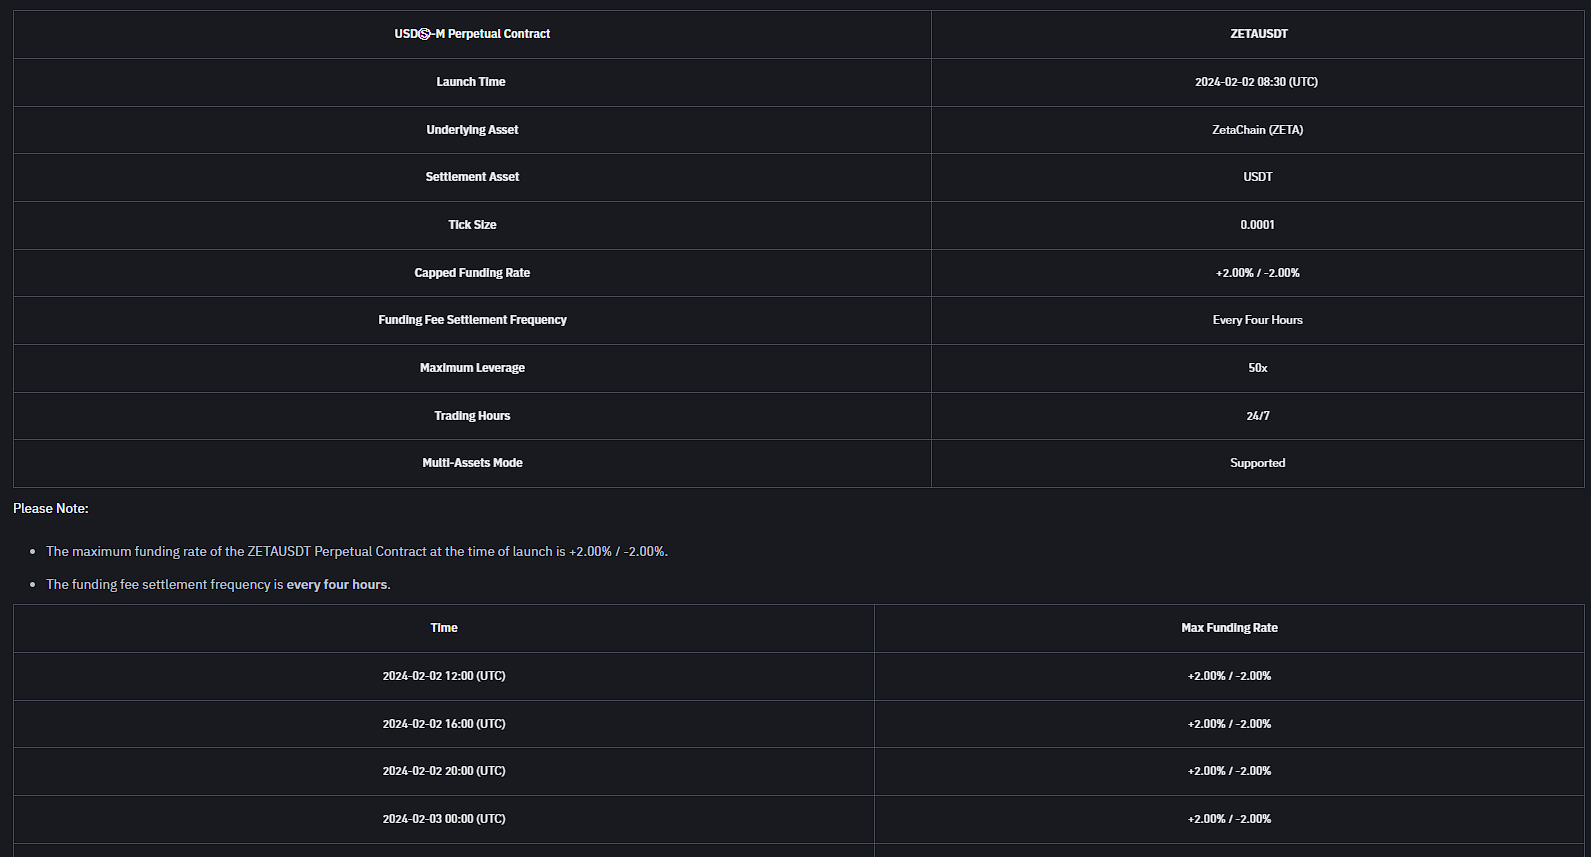The height and width of the screenshot is (857, 1591).
Task: Click the Supported value for Multi-Assets Mode
Action: point(1257,463)
